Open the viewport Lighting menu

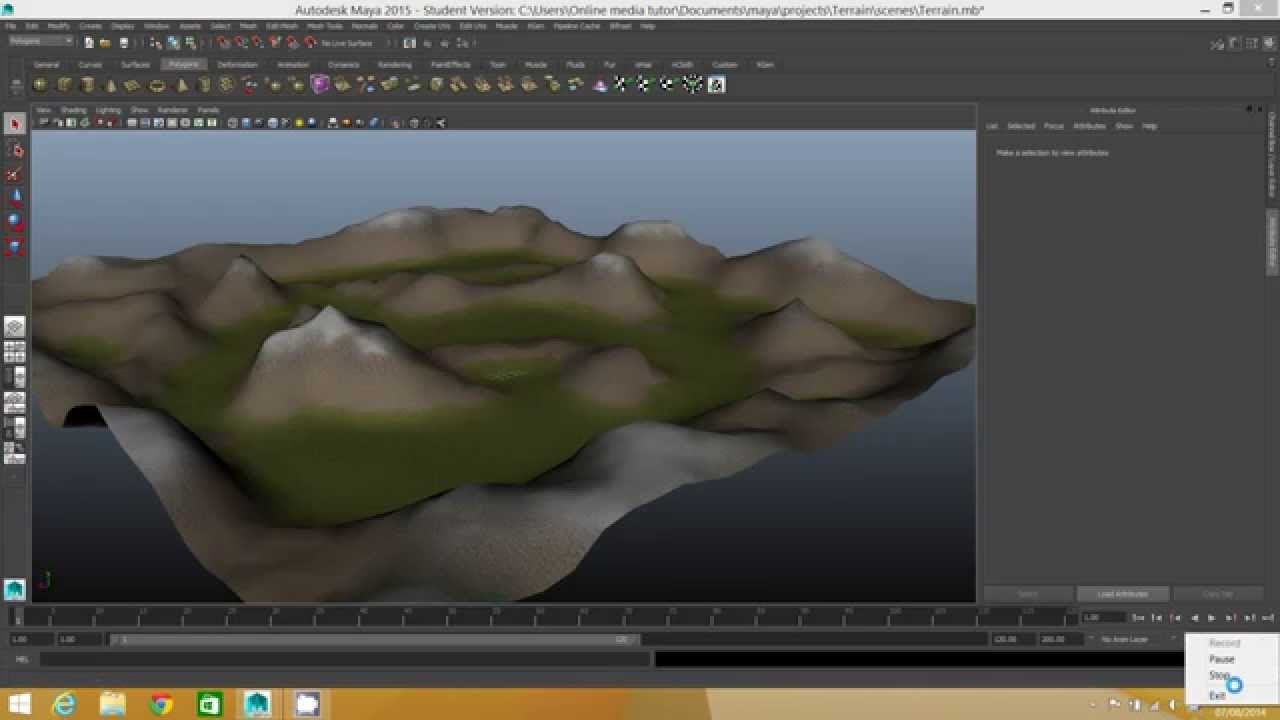tap(108, 110)
